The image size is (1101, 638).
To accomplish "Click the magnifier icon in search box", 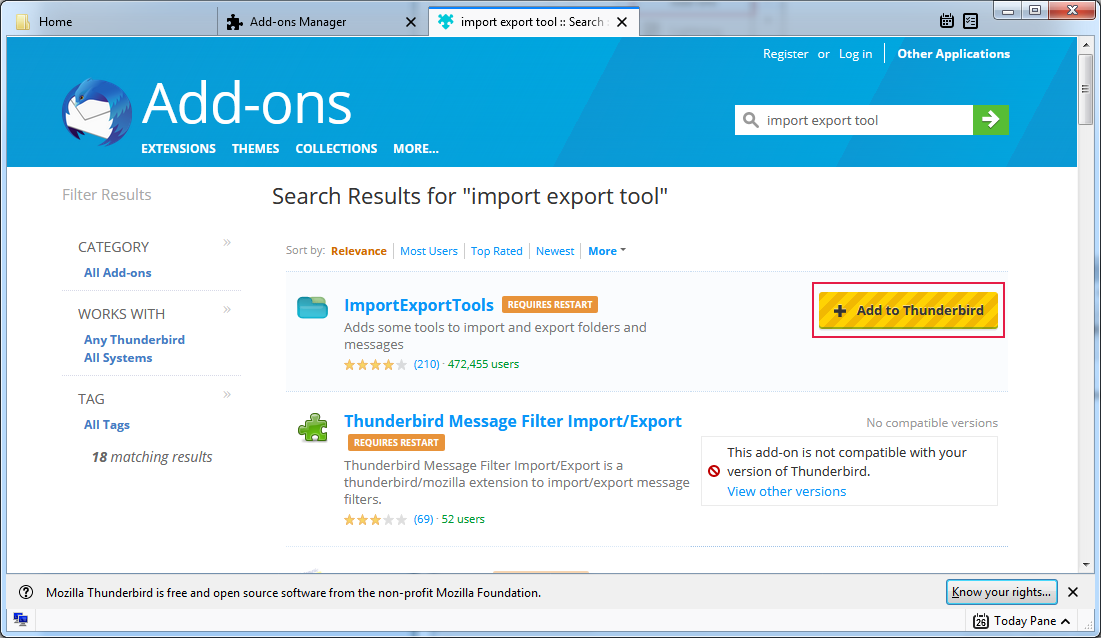I will tap(751, 120).
